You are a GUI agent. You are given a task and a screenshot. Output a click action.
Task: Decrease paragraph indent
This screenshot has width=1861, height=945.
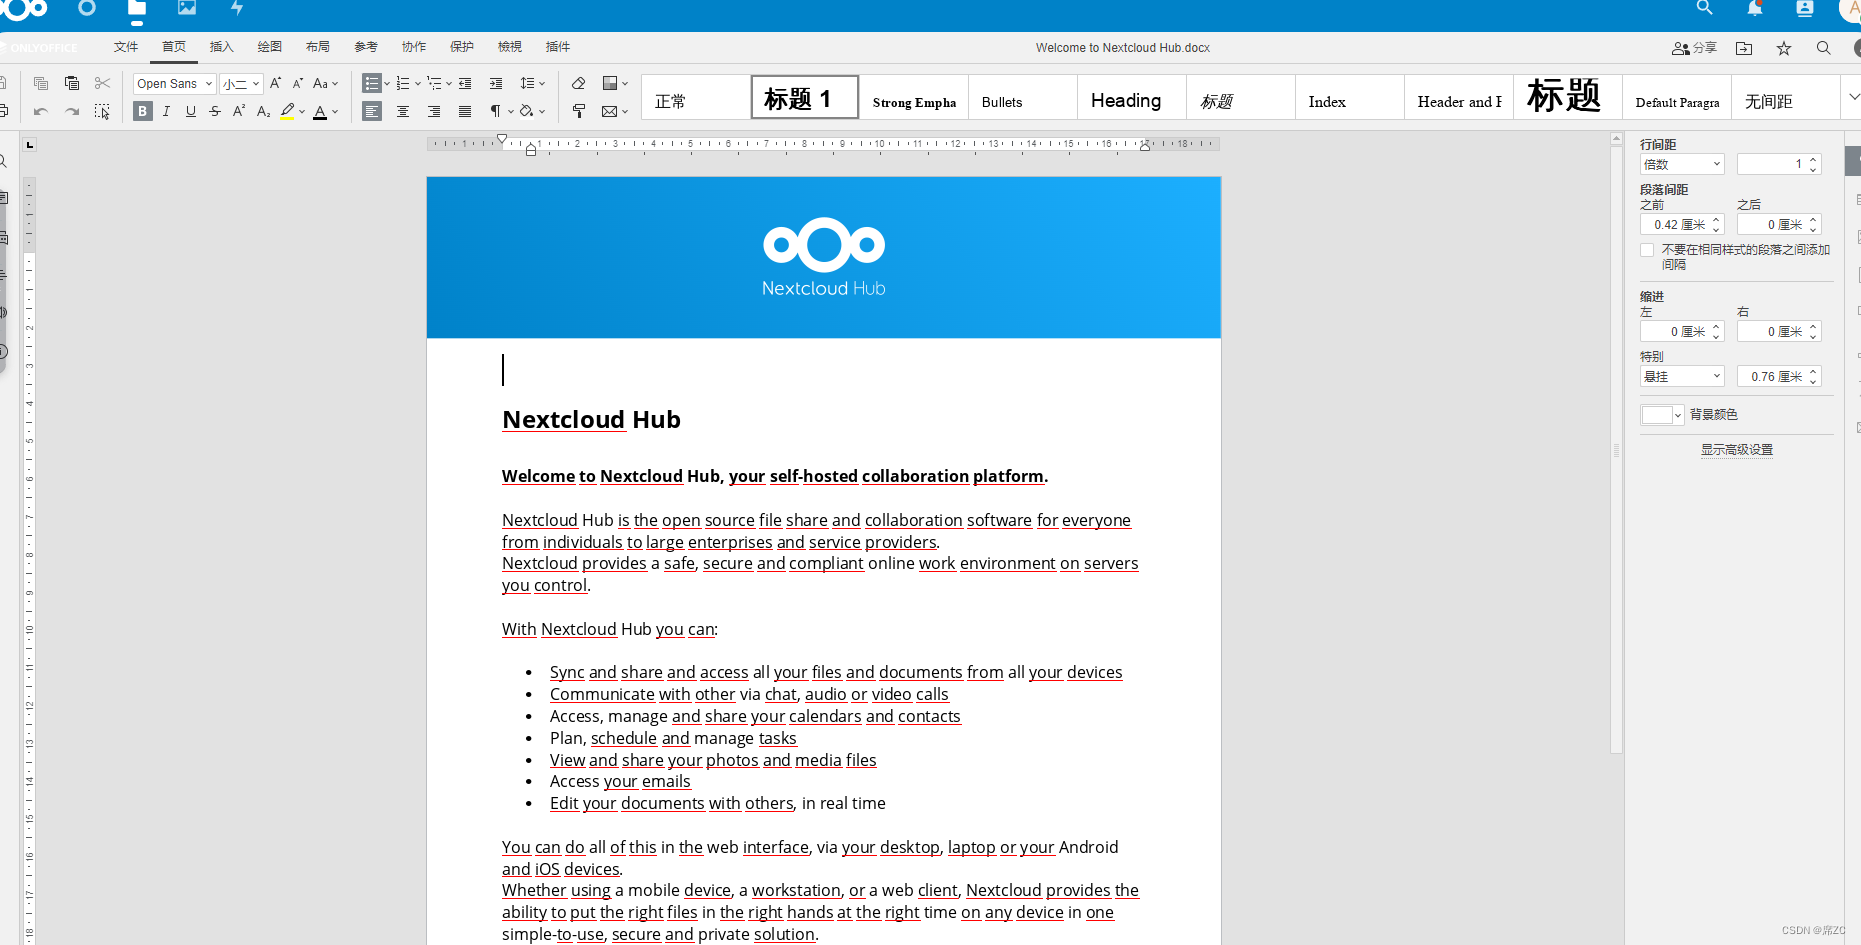click(465, 84)
